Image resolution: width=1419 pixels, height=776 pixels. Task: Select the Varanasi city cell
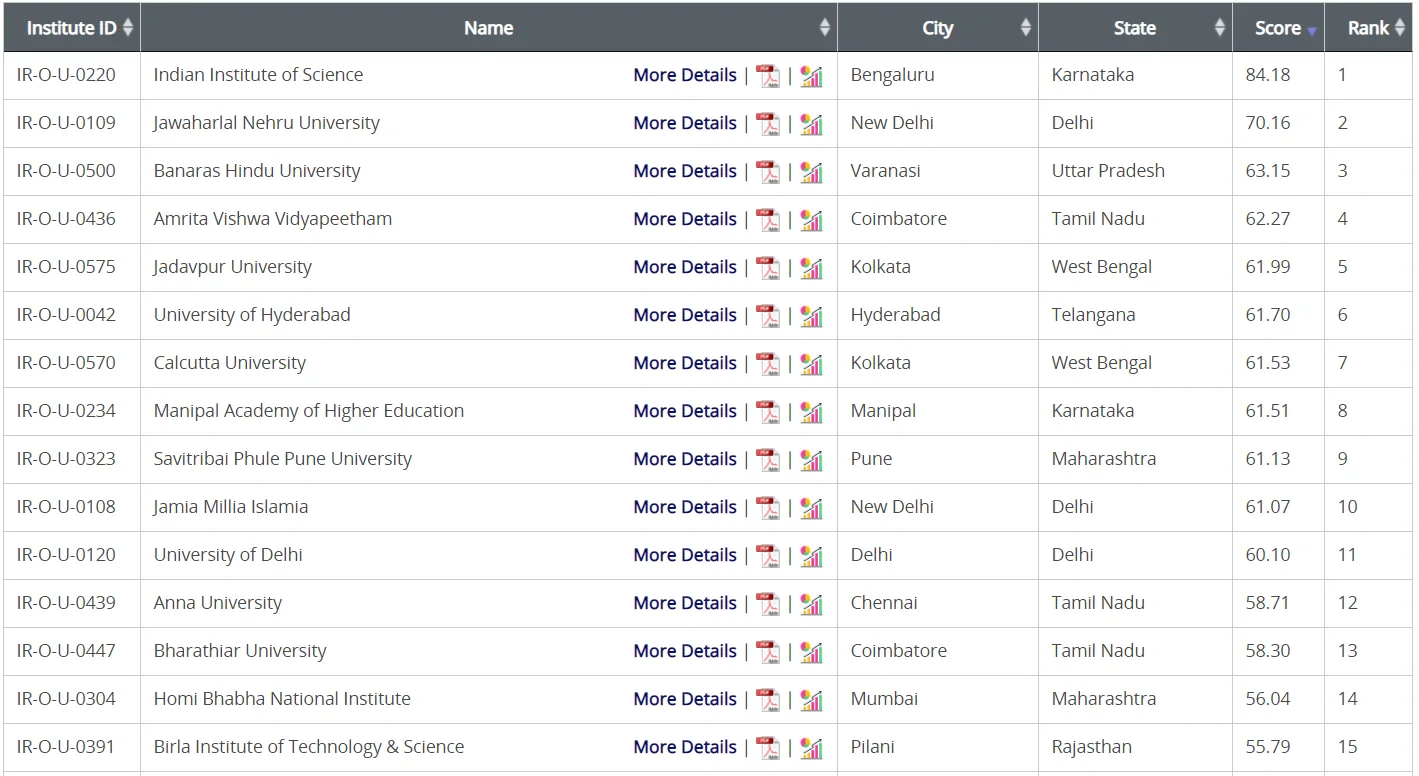click(x=938, y=171)
